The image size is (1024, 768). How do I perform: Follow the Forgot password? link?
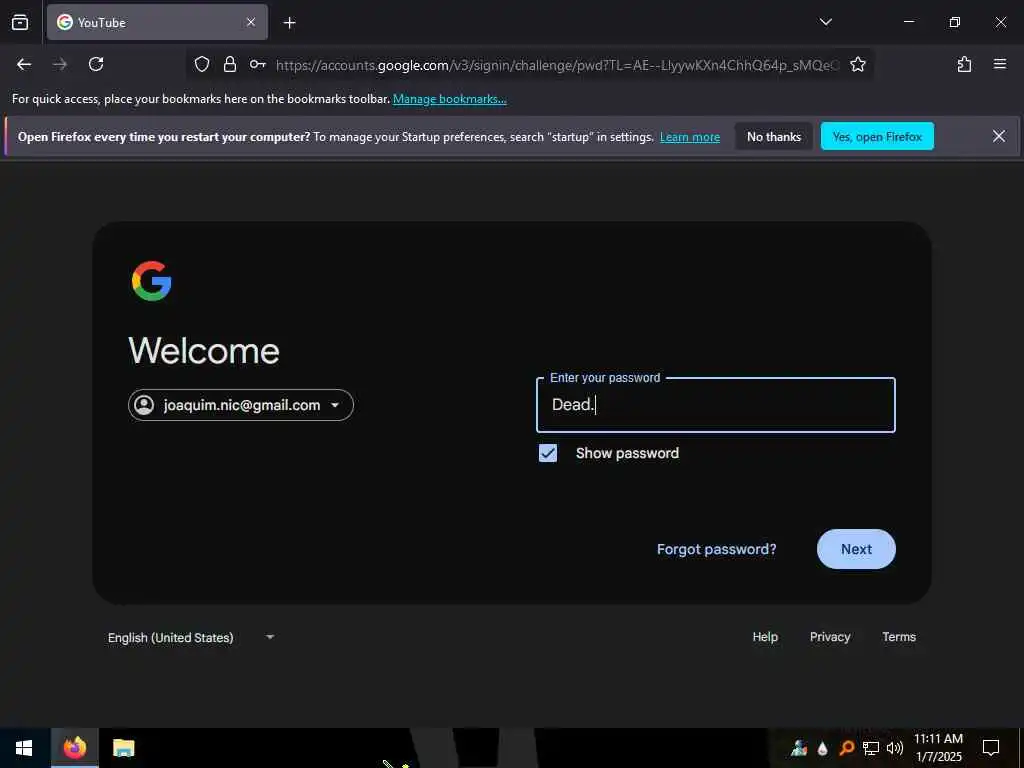point(716,549)
